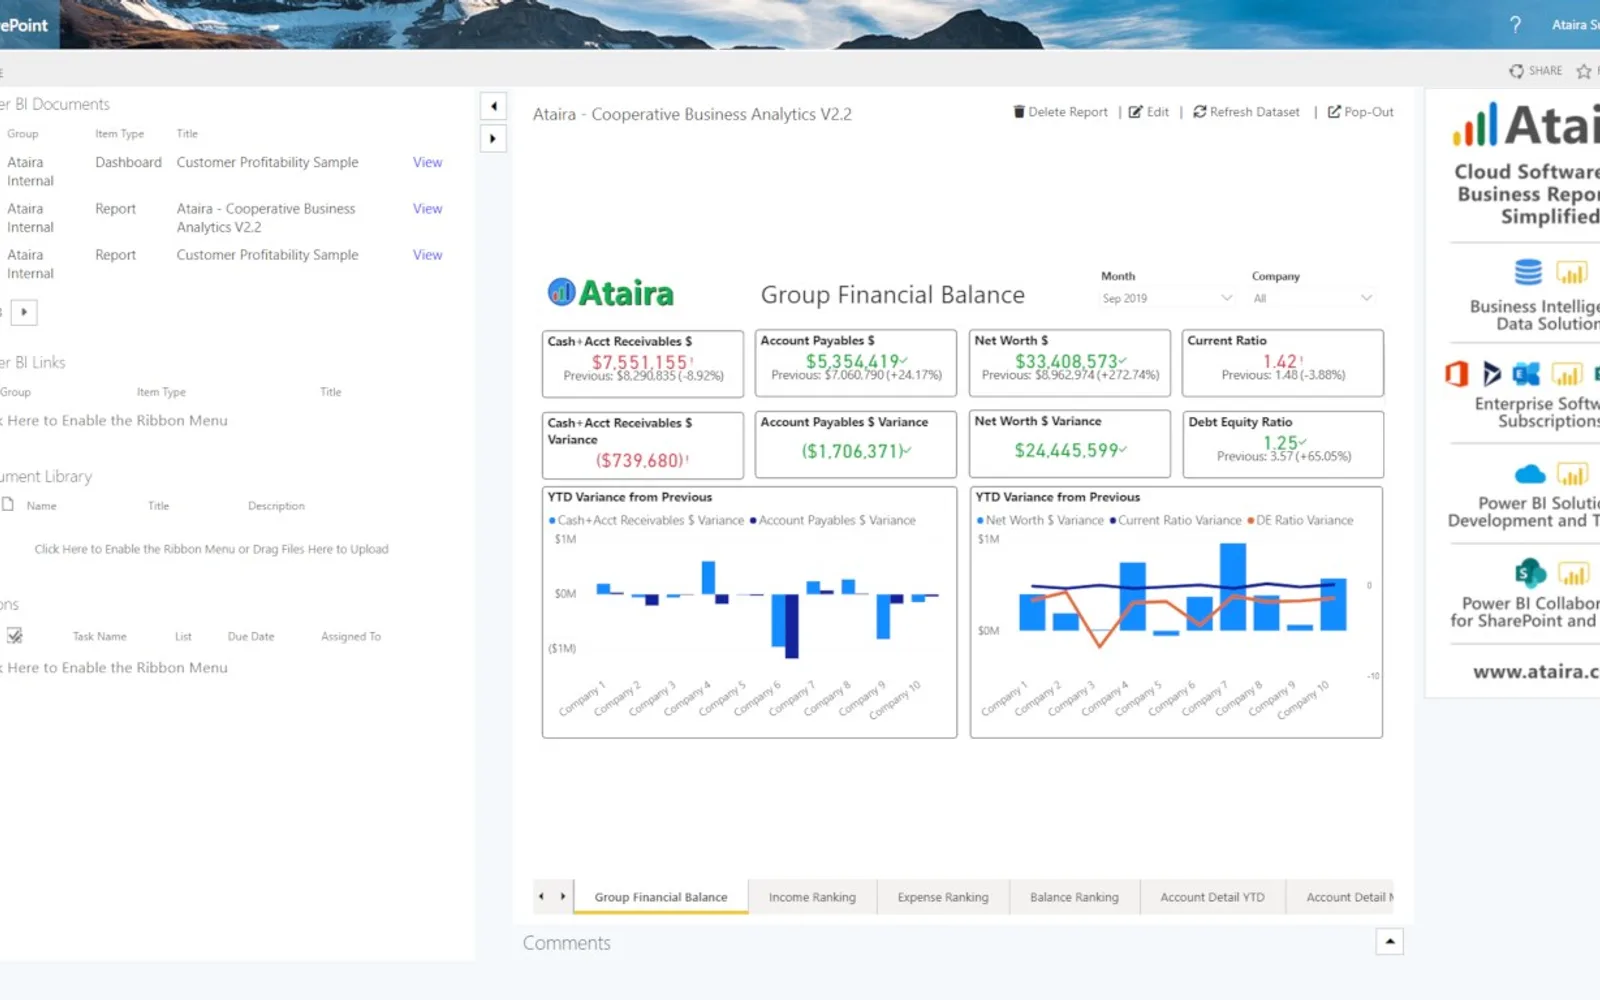
Task: Open the report with Pop-Out
Action: click(x=1360, y=112)
